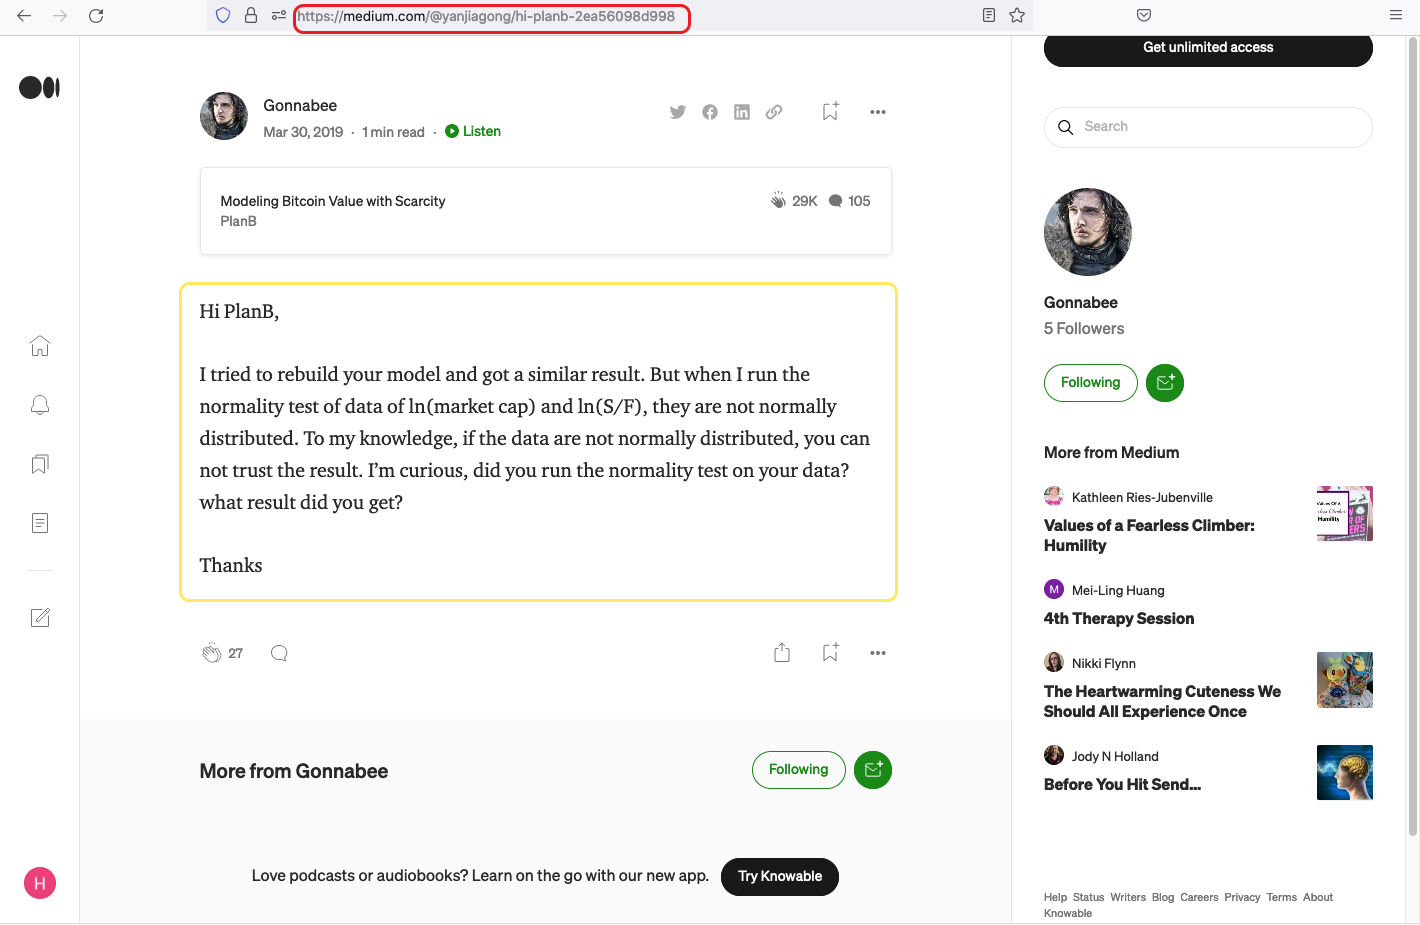The image size is (1420, 925).
Task: Open Heartwarming Cuteness article thumbnail
Action: pos(1345,680)
